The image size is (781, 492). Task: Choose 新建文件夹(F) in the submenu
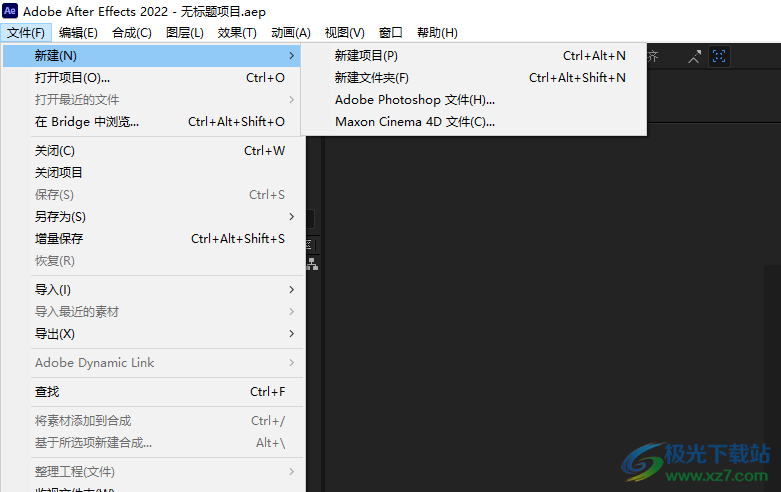tap(473, 78)
